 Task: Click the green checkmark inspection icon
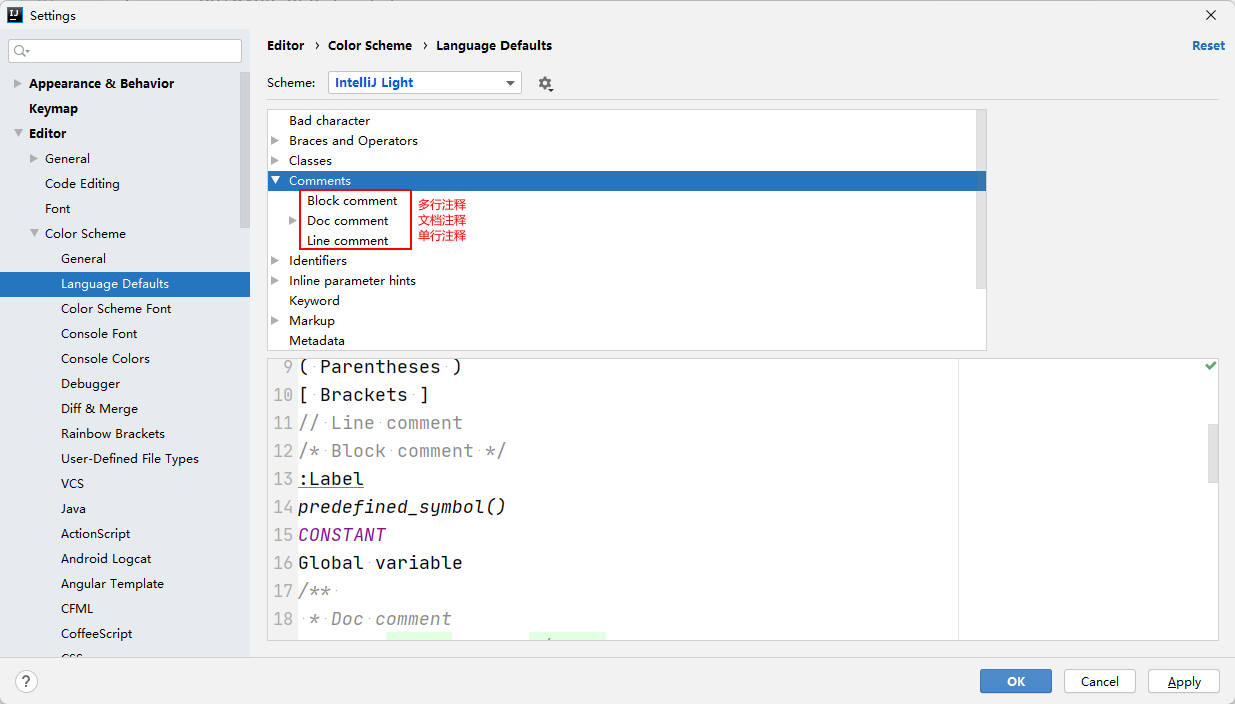pos(1211,366)
